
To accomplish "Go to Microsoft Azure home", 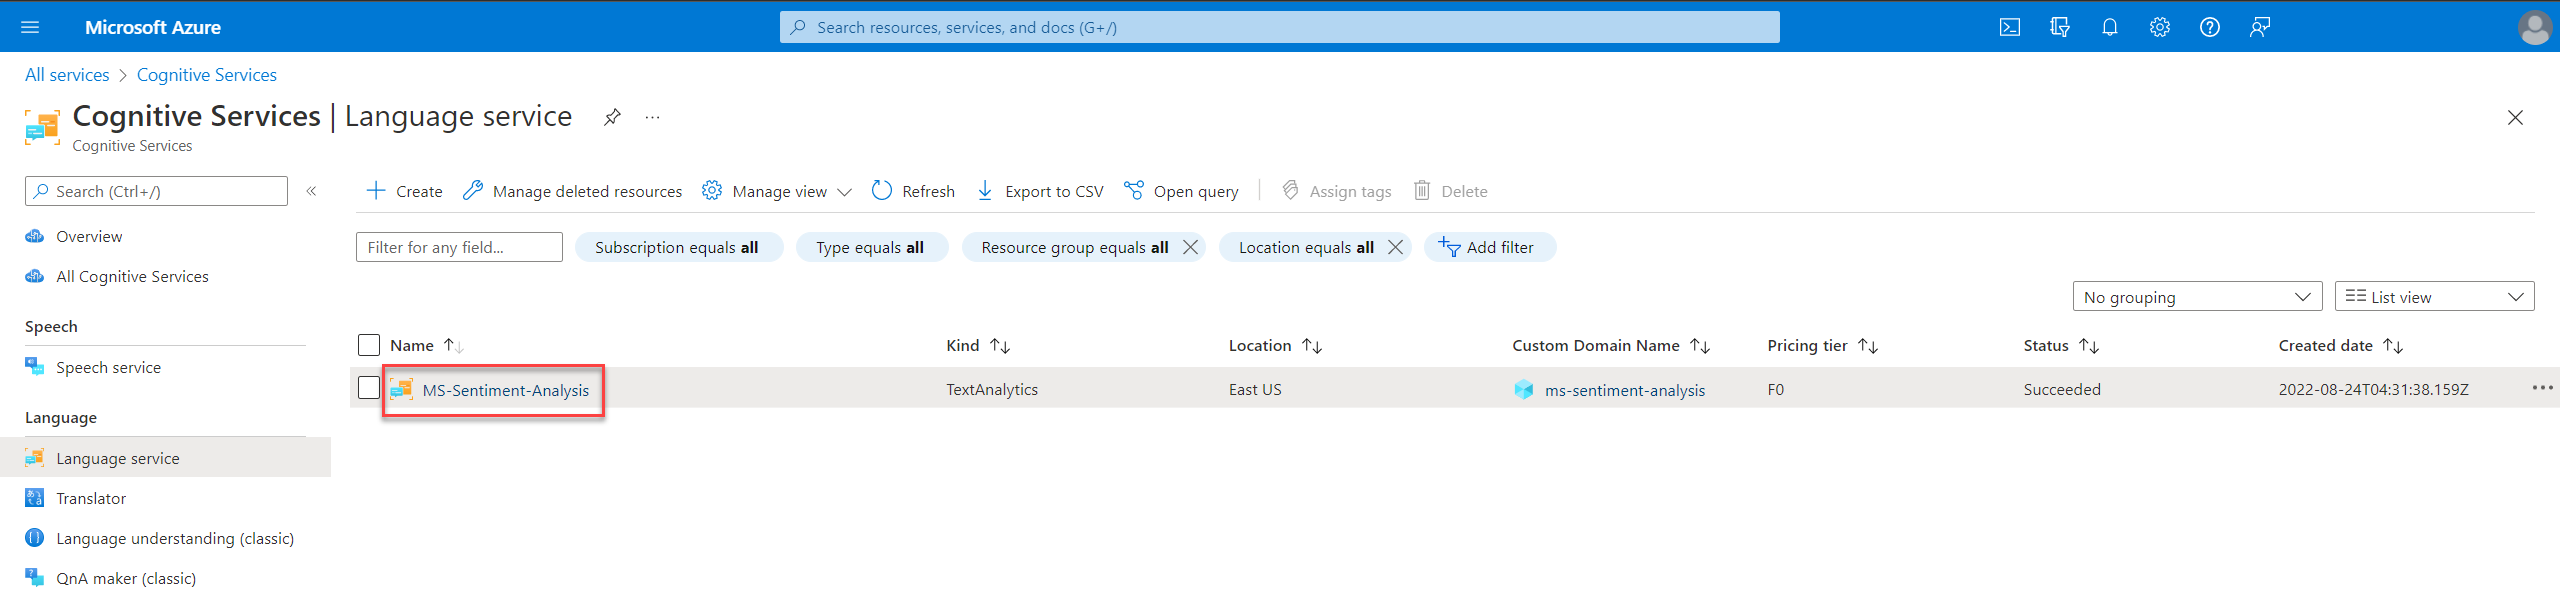I will click(x=152, y=27).
